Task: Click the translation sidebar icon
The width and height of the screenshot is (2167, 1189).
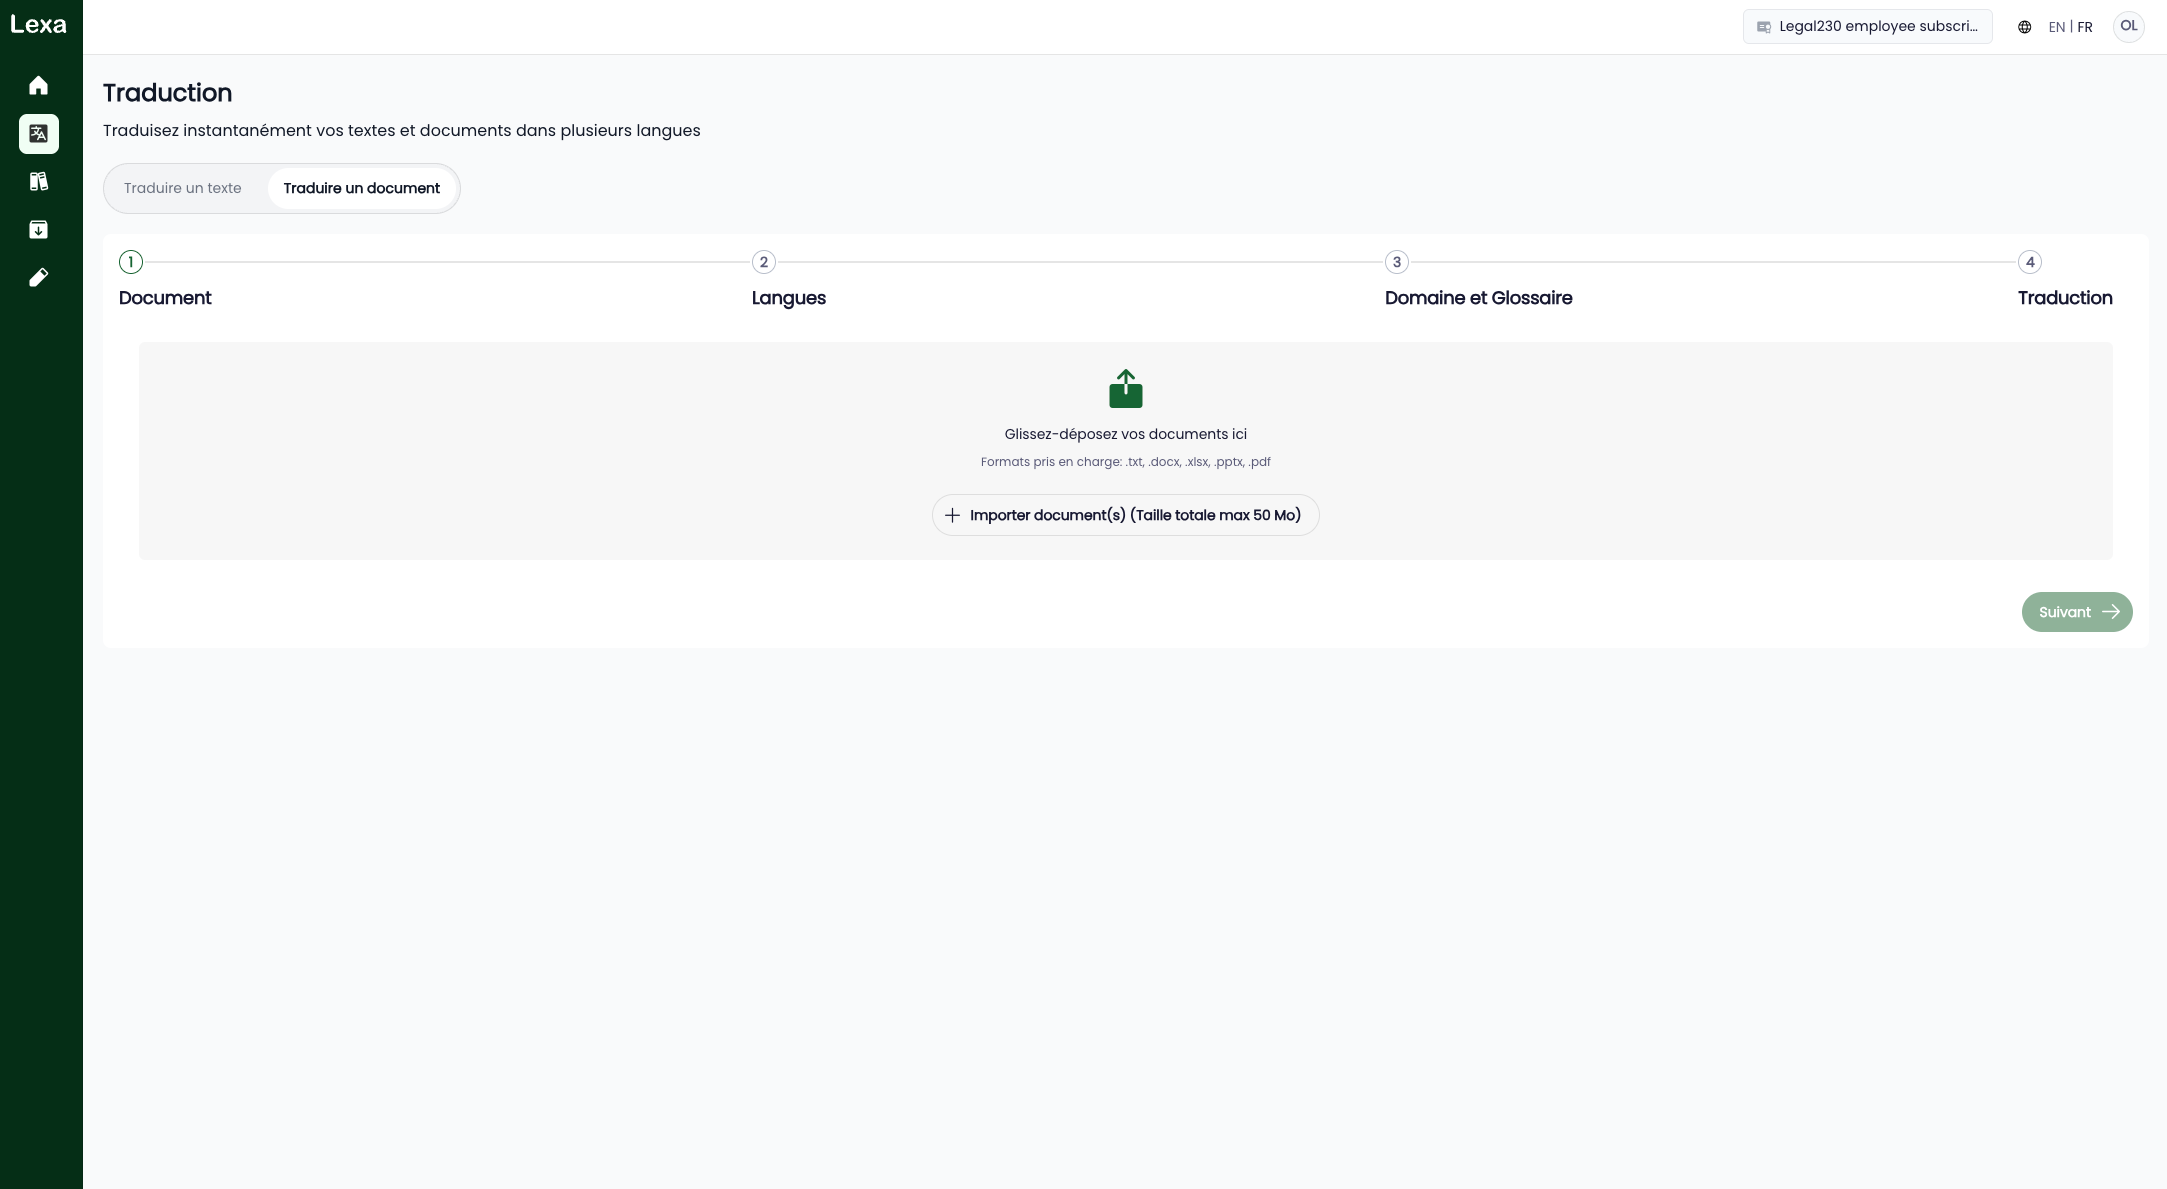Action: coord(38,134)
